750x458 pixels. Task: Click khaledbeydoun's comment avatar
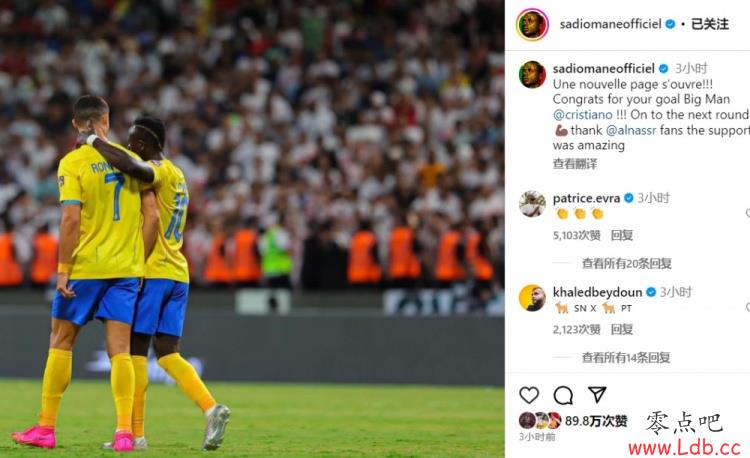point(532,298)
